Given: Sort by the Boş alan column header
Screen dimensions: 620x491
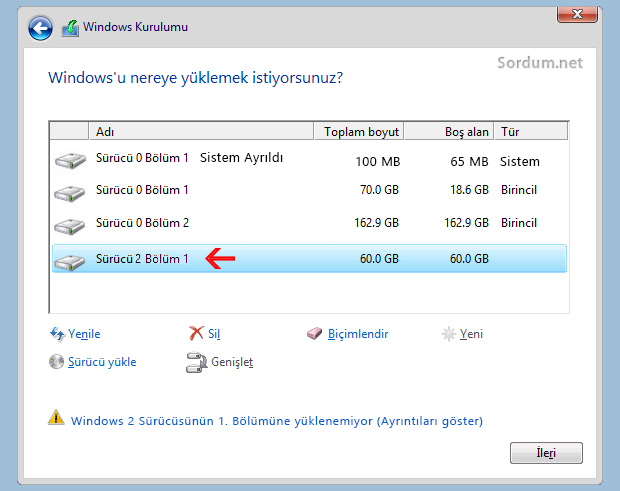Looking at the screenshot, I should [449, 131].
